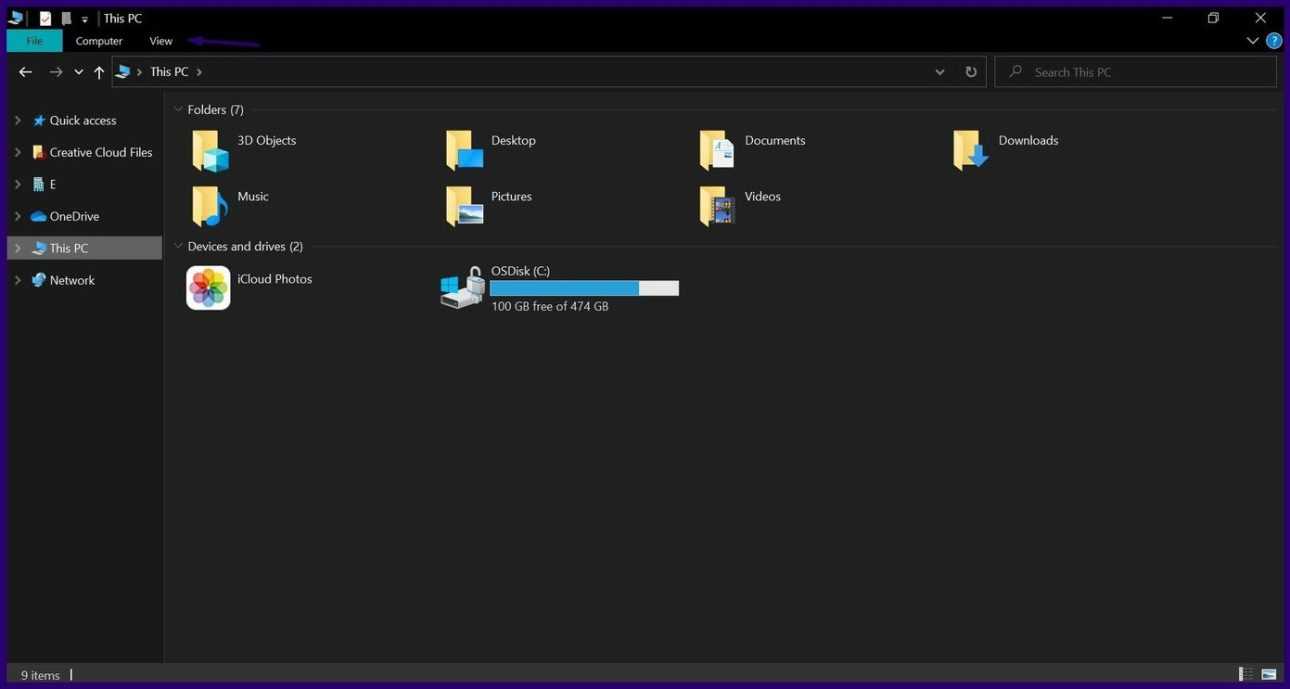Open the iCloud Photos icon
Screen dimensions: 1290x689
tap(208, 288)
